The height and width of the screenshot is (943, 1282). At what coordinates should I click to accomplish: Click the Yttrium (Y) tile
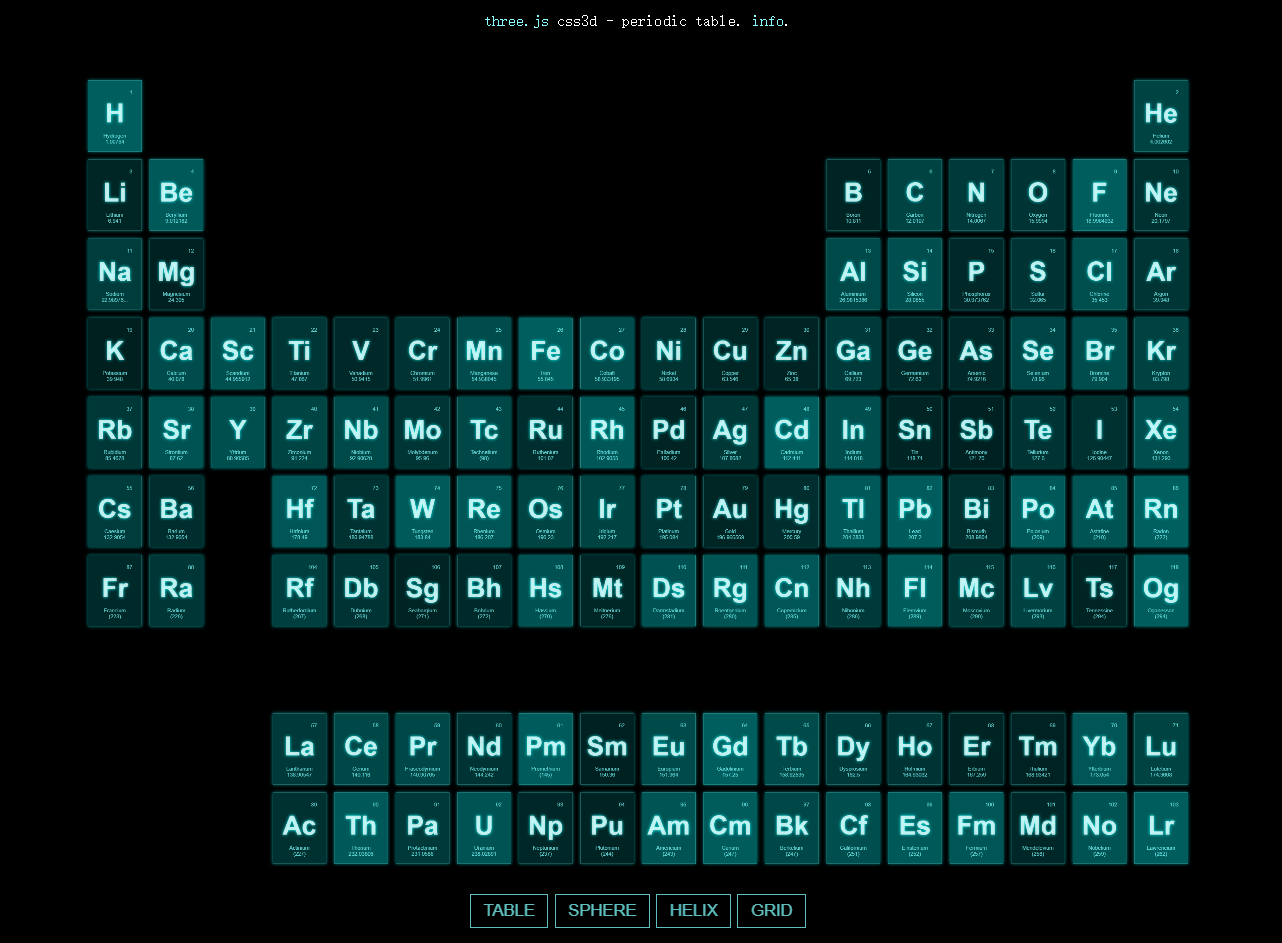coord(238,432)
